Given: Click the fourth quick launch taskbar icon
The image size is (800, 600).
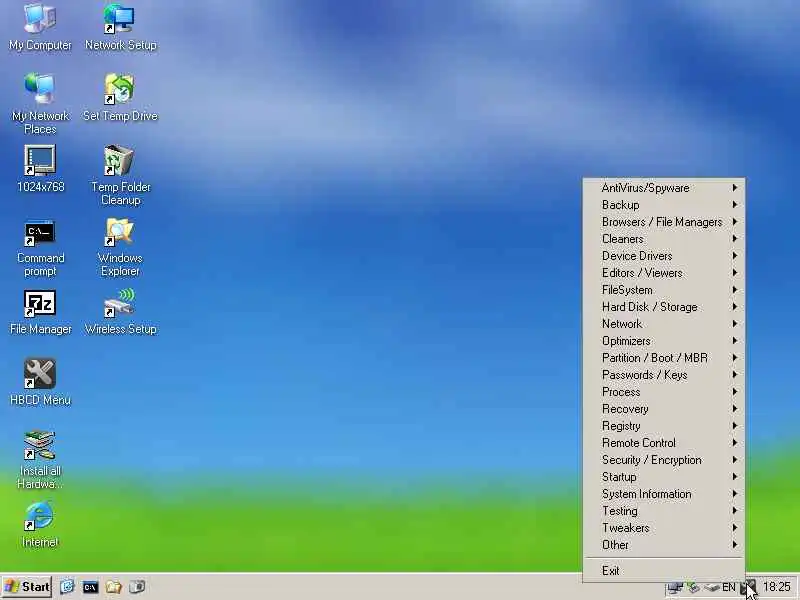Looking at the screenshot, I should pyautogui.click(x=137, y=587).
